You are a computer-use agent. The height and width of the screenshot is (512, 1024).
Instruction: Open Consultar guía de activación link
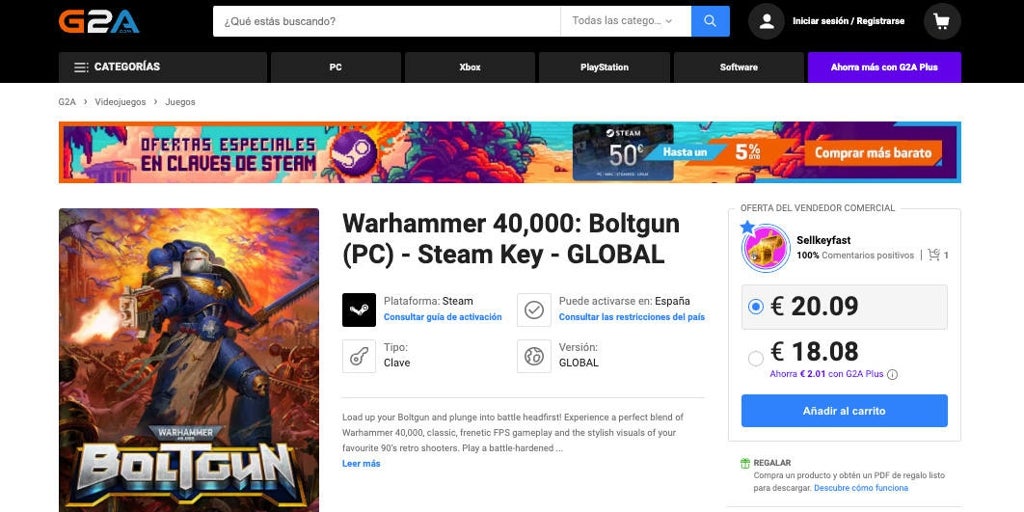coord(443,317)
